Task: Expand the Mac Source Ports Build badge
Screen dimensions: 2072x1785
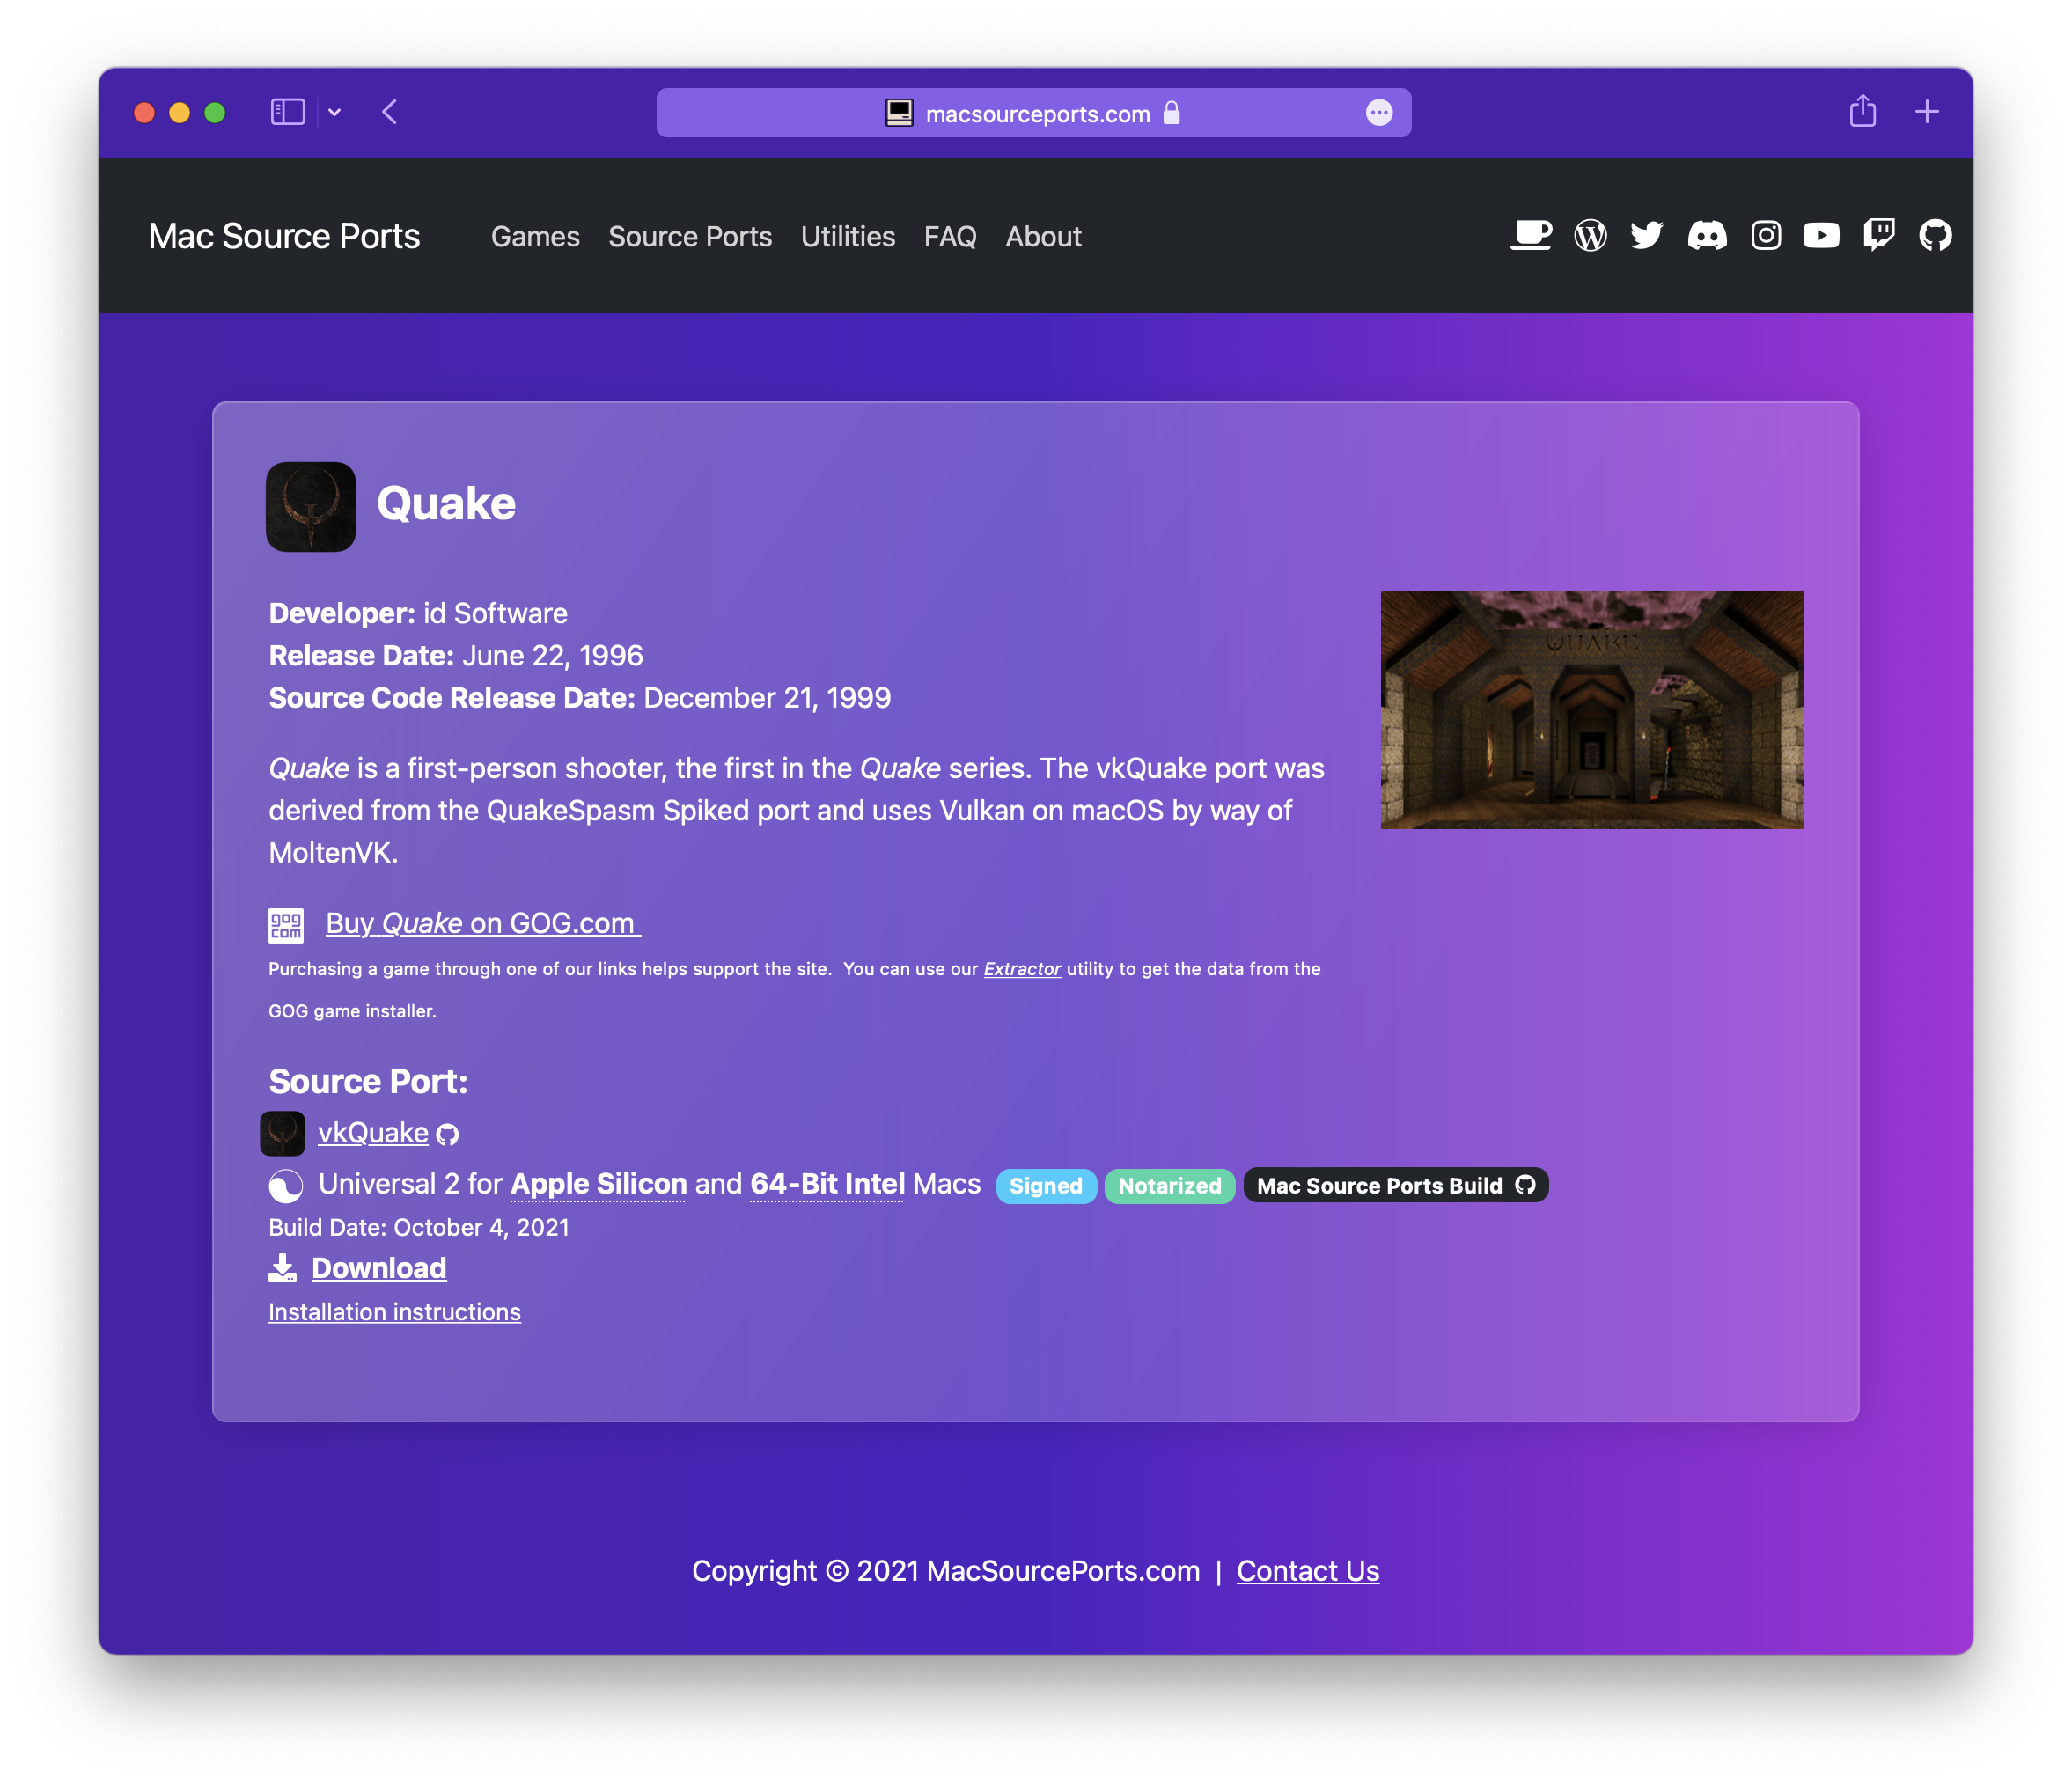Action: coord(1395,1184)
